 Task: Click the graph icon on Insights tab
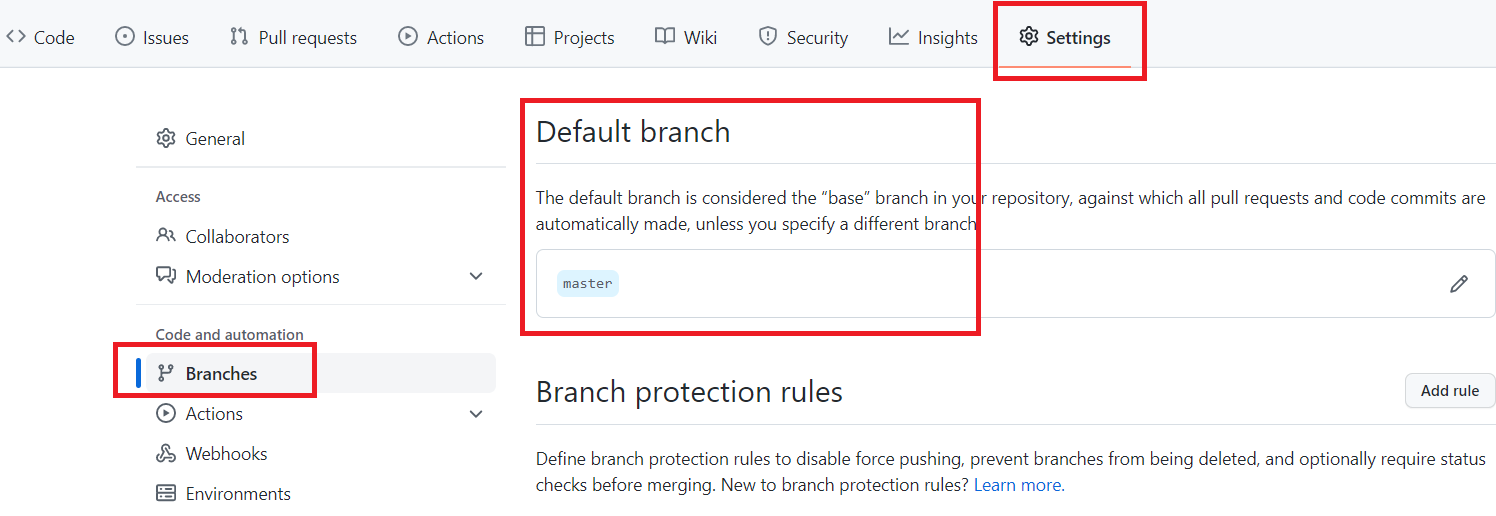pyautogui.click(x=899, y=37)
